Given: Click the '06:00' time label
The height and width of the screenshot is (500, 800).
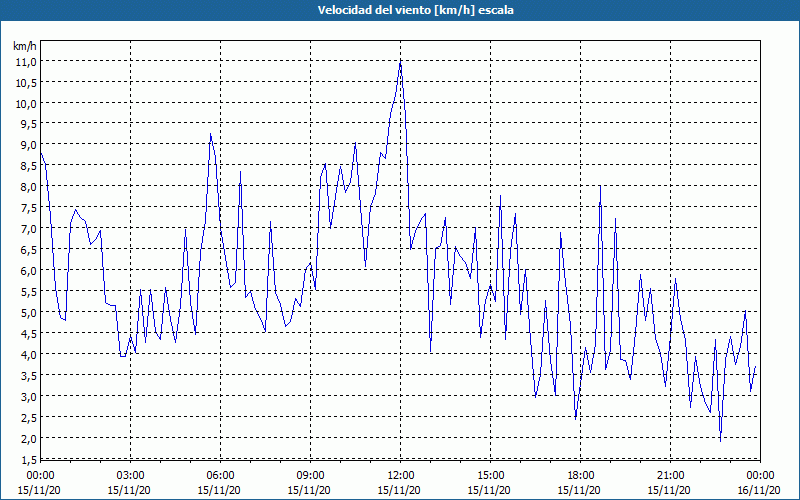Looking at the screenshot, I should [220, 476].
